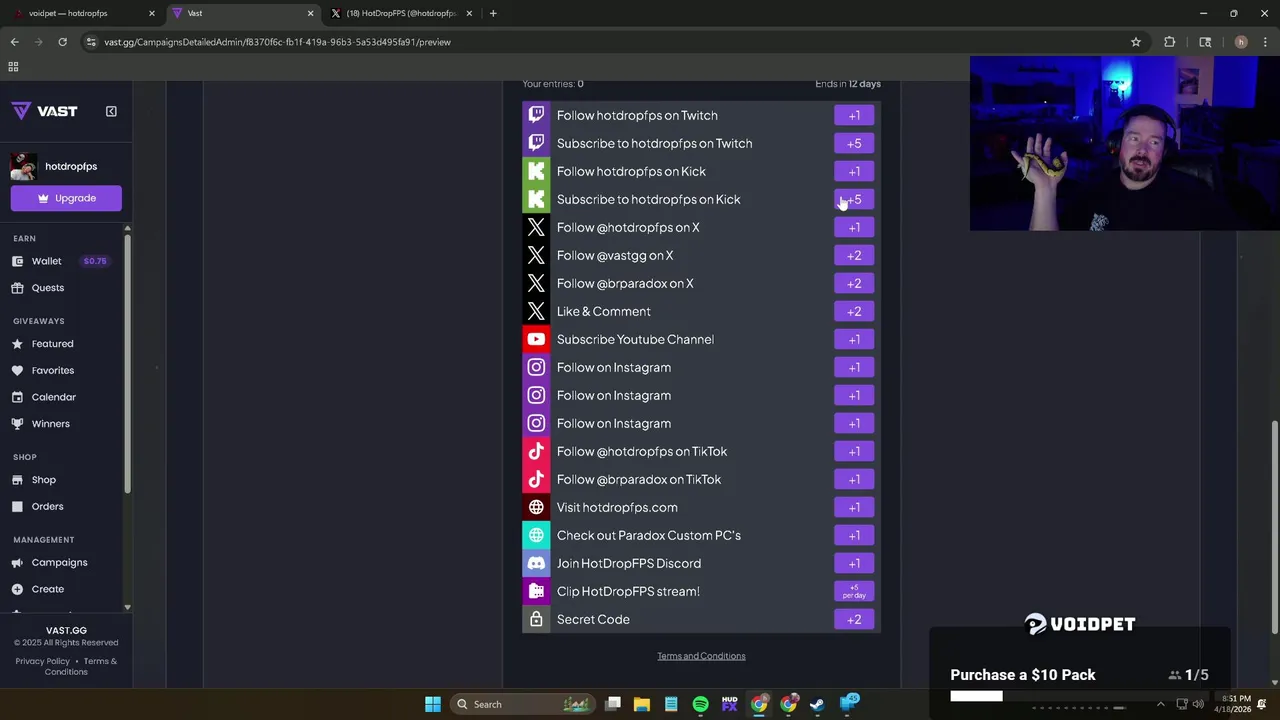Screen dimensions: 1280x720
Task: Click +1 for Follow @hotdropfps on TikTok
Action: coord(854,451)
